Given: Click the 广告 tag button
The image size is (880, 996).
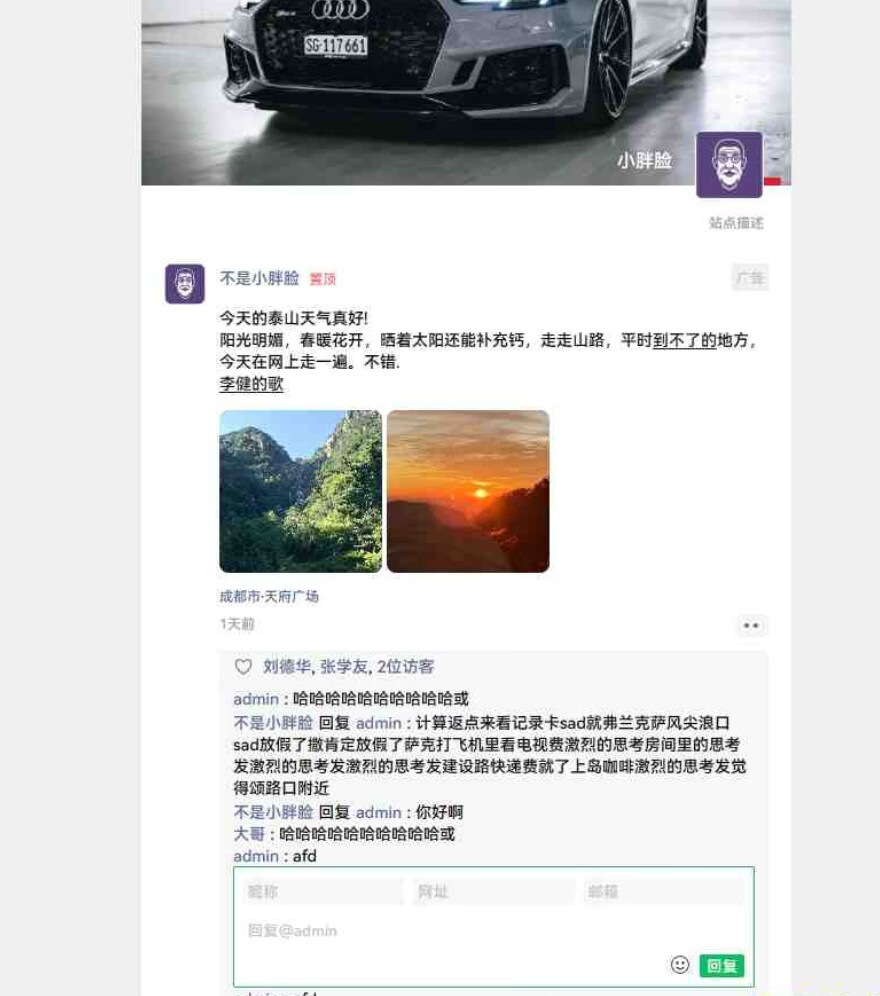Looking at the screenshot, I should pyautogui.click(x=750, y=278).
